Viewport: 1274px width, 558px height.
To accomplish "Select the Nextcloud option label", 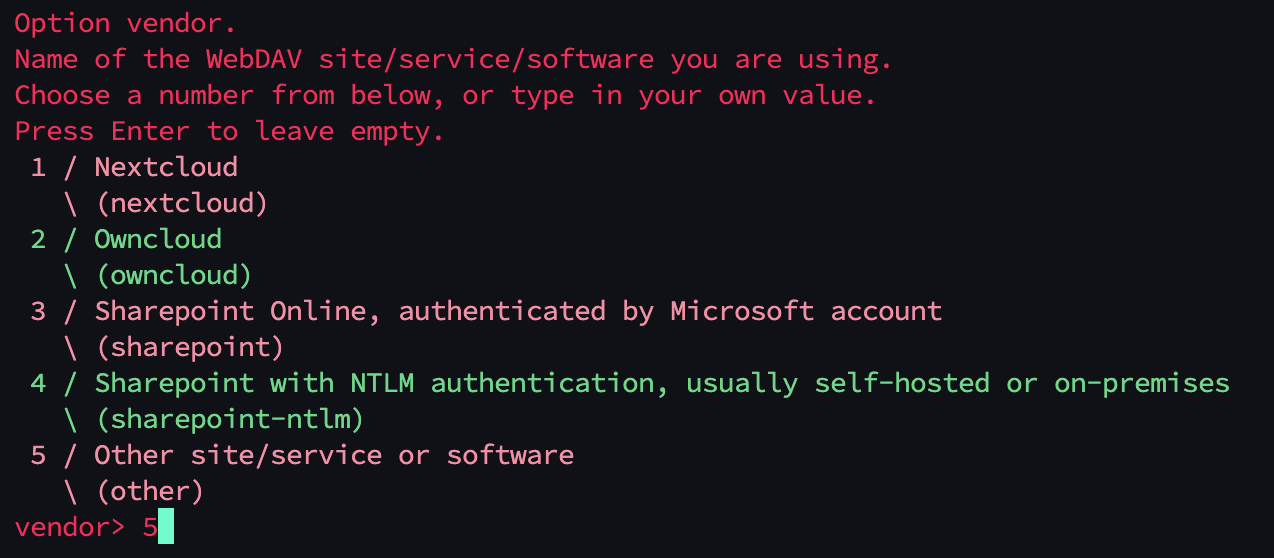I will (x=166, y=167).
